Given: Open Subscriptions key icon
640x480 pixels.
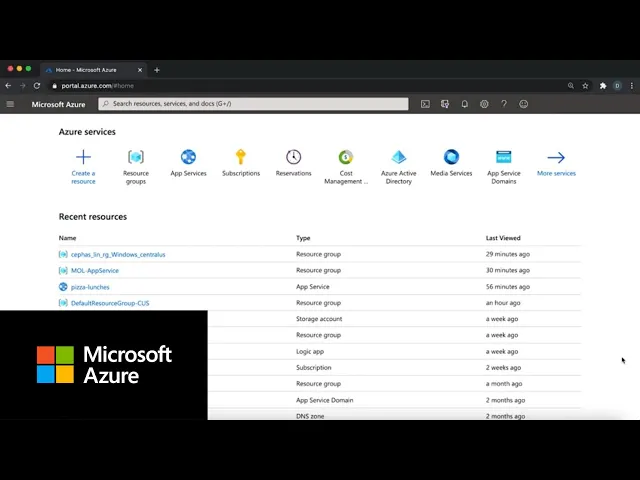Looking at the screenshot, I should click(241, 157).
